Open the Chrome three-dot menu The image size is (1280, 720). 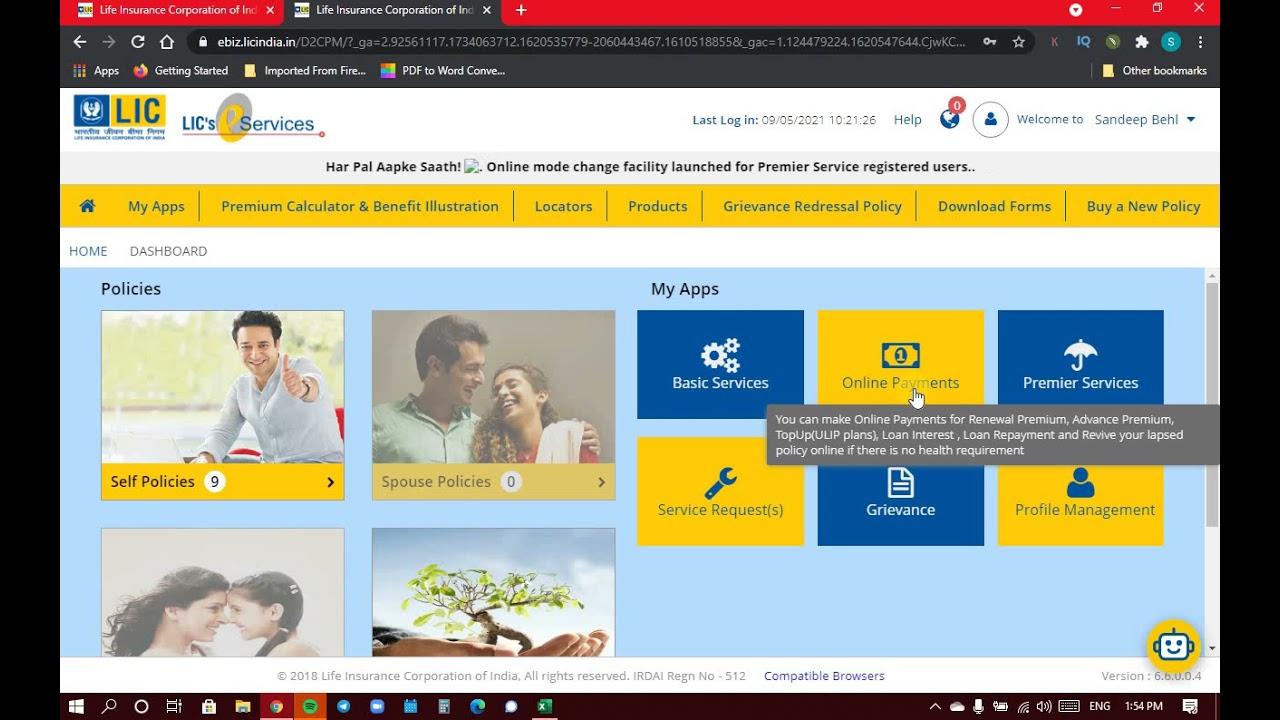1200,42
